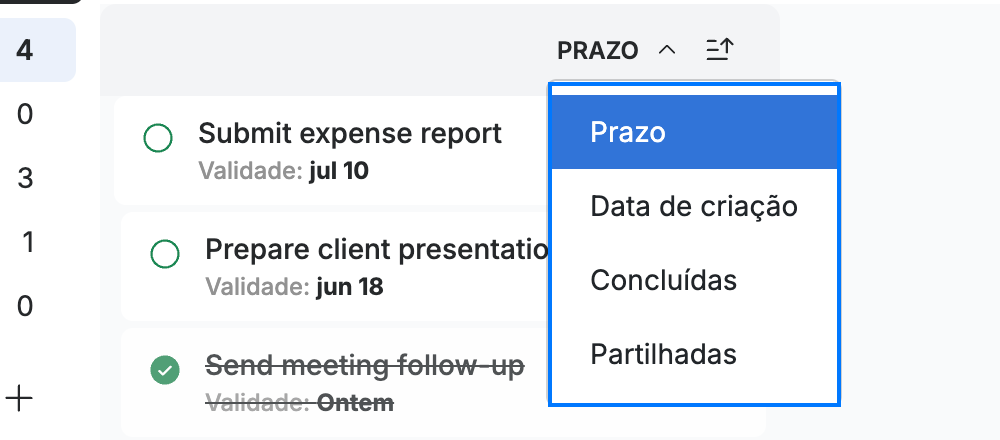This screenshot has height=440, width=1000.
Task: Uncheck the completed Send meeting follow-up task
Action: 165,370
